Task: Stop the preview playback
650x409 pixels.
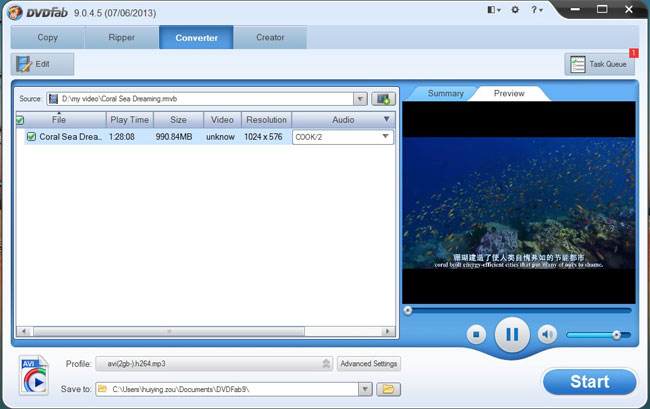Action: tap(476, 334)
